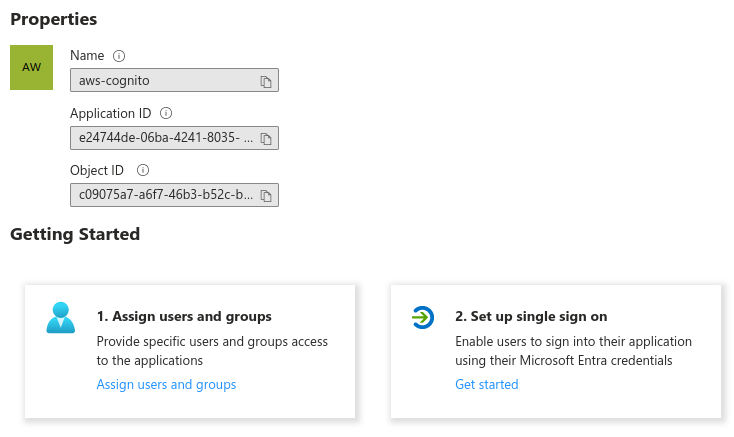Copy the Object ID to clipboard
This screenshot has width=734, height=437.
[266, 196]
